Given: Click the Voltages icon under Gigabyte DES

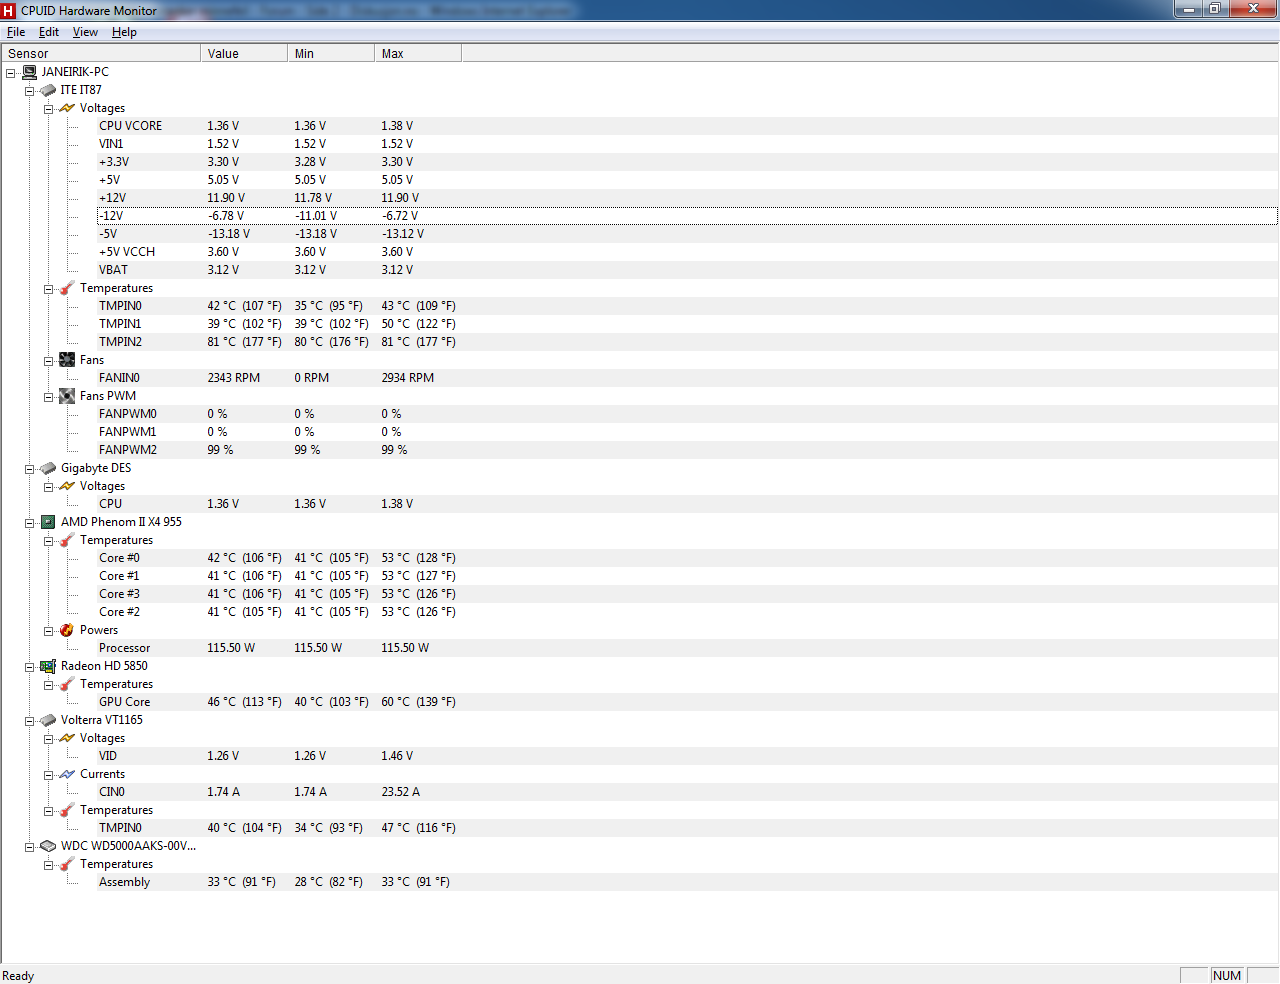Looking at the screenshot, I should tap(67, 486).
